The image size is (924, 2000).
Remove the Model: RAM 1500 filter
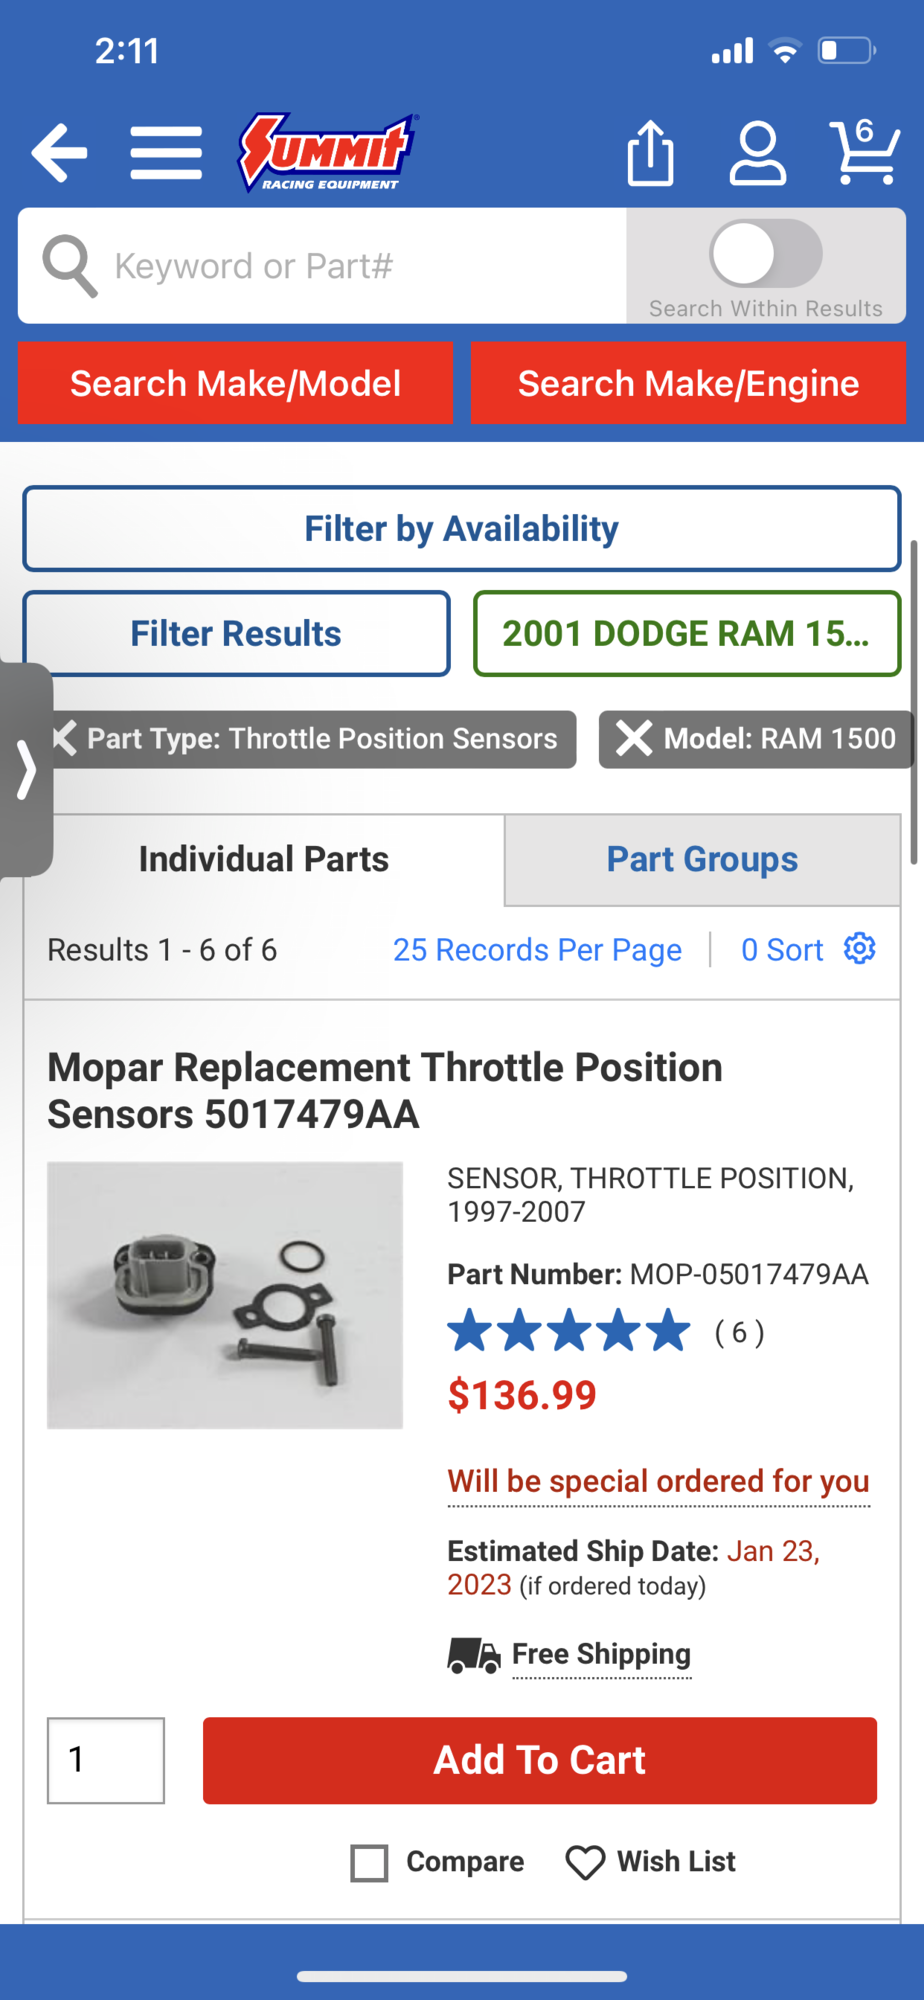pos(634,739)
